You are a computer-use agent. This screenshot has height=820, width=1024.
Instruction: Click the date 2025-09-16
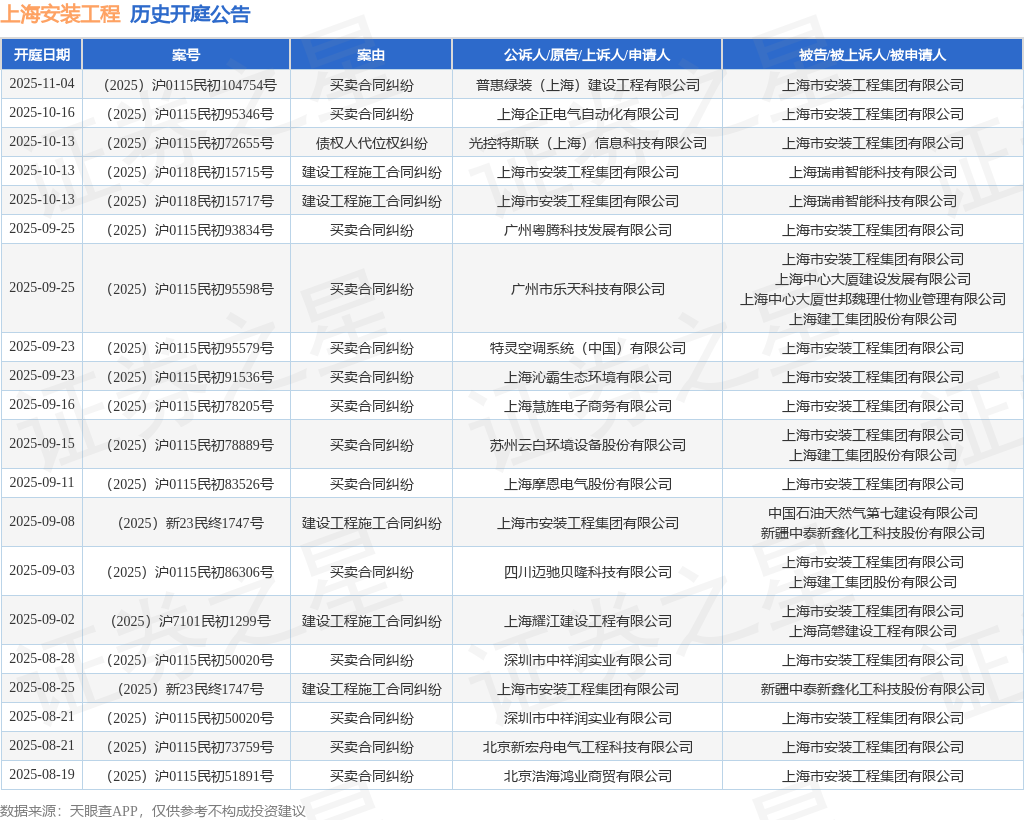42,405
